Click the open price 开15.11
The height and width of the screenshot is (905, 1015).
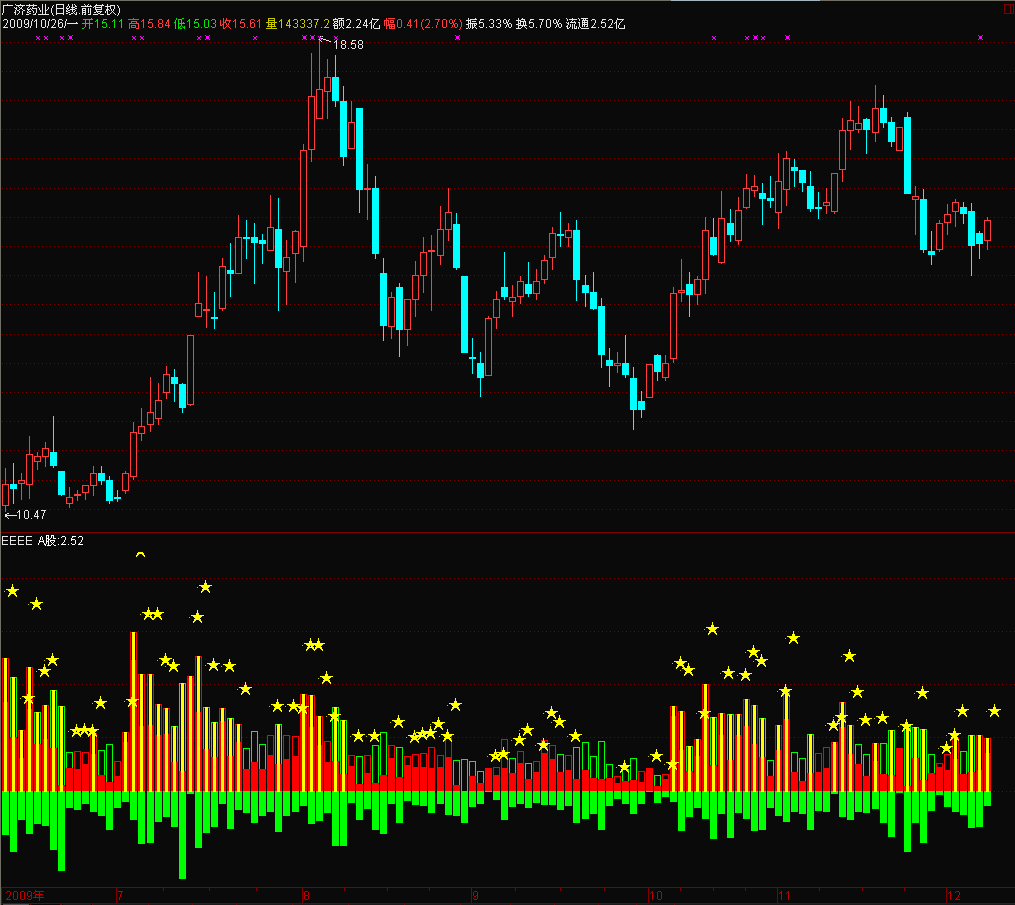103,24
